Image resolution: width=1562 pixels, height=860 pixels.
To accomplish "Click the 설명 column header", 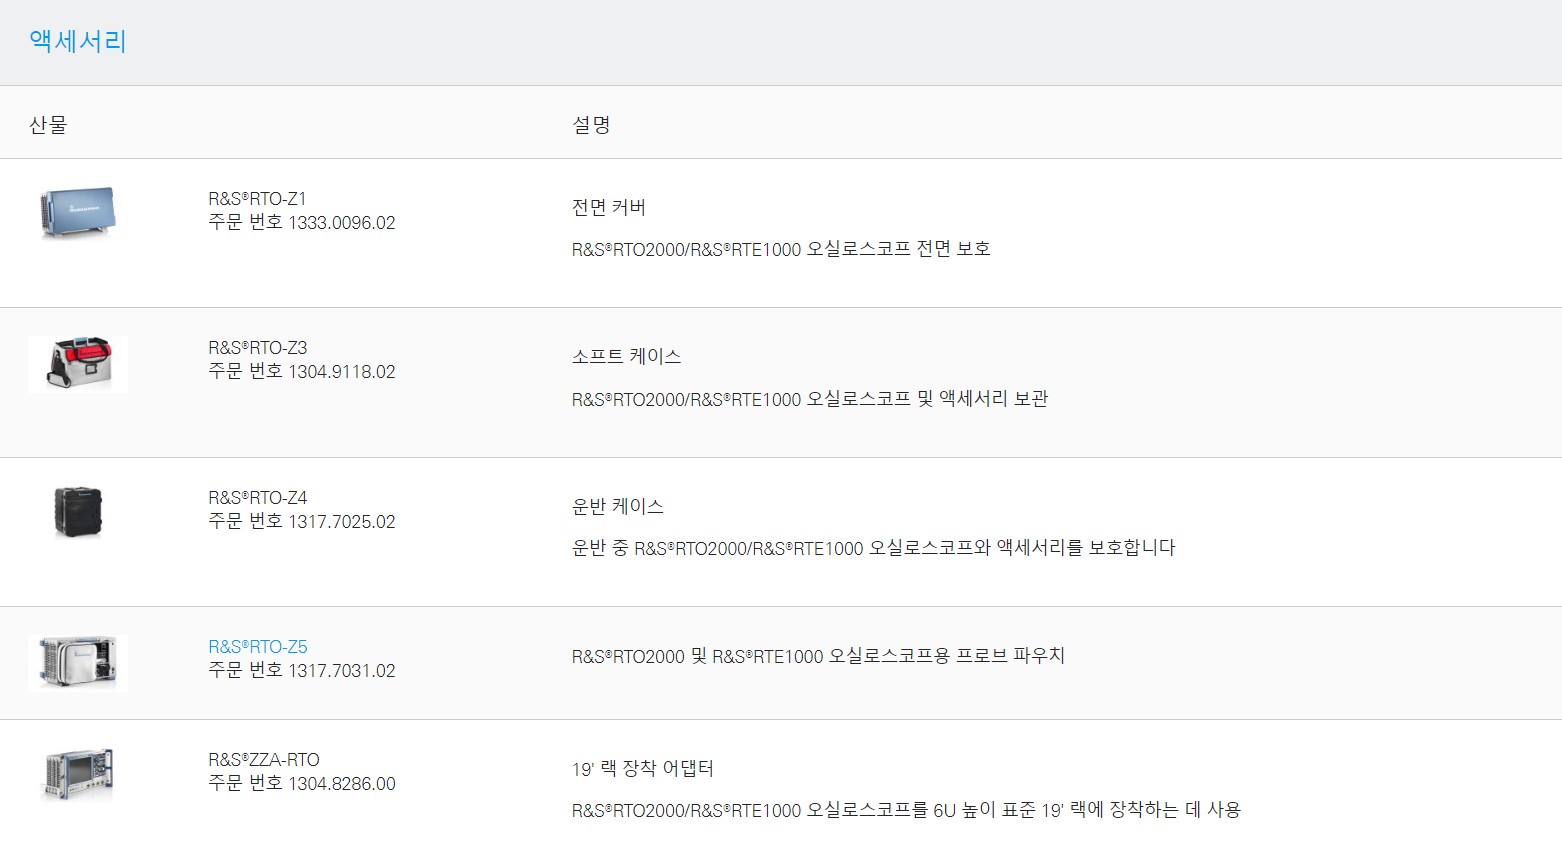I will point(591,125).
